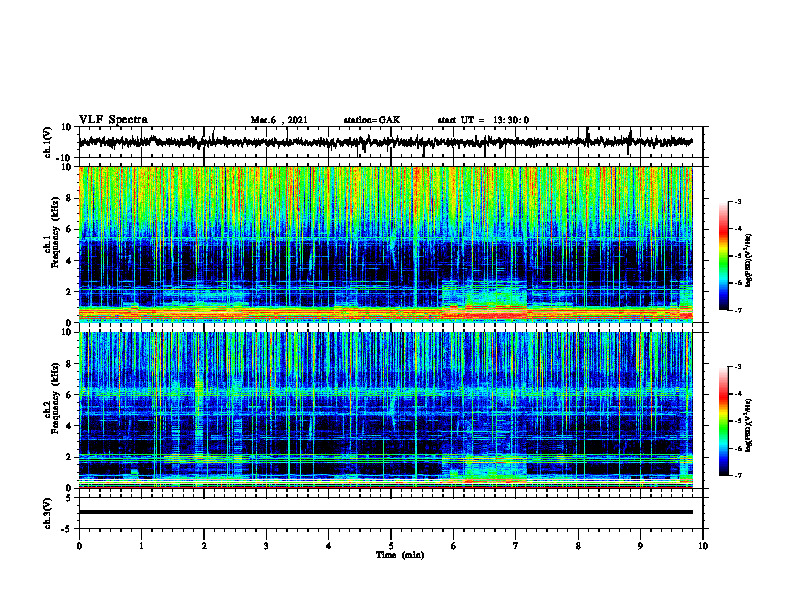792x612 pixels.
Task: Click the lower colorbar log(PSD) unit label
Action: [x=750, y=426]
